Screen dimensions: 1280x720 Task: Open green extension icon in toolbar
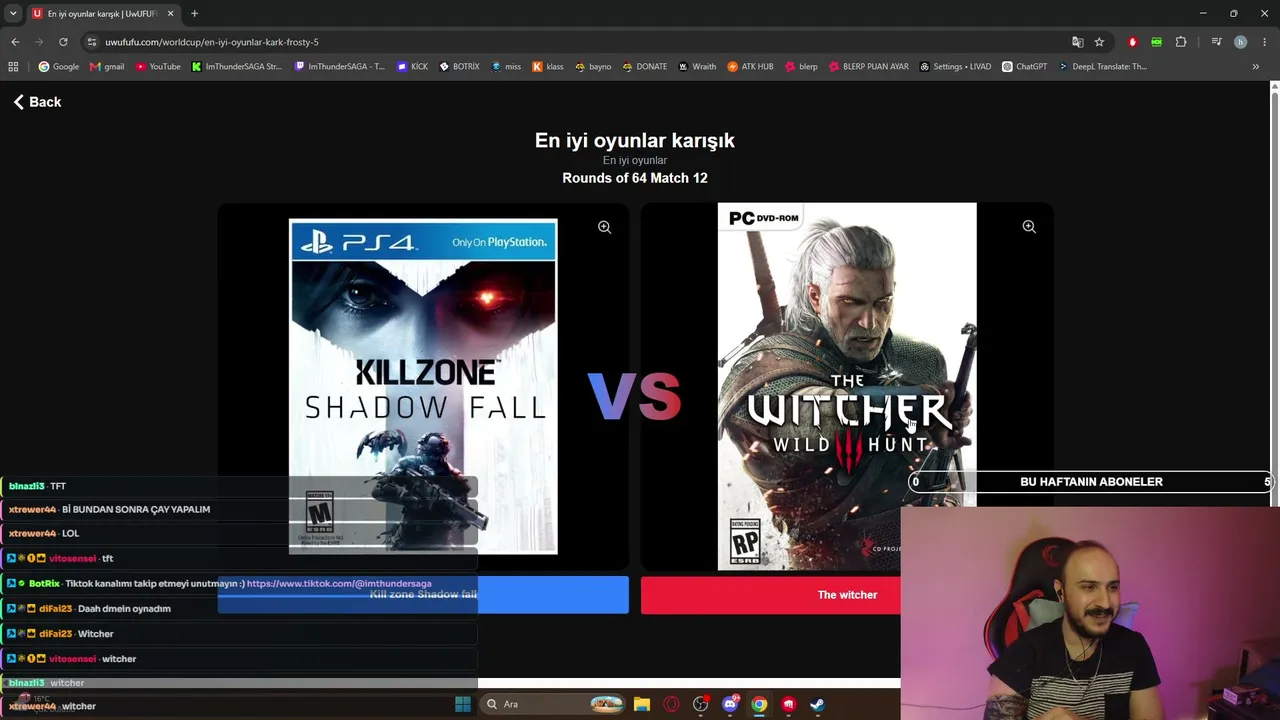click(1156, 42)
